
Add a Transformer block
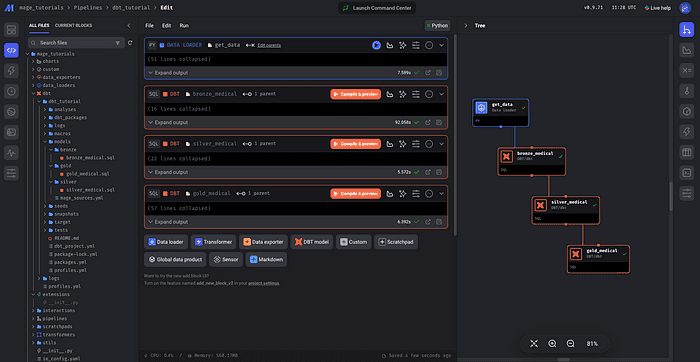pos(213,242)
